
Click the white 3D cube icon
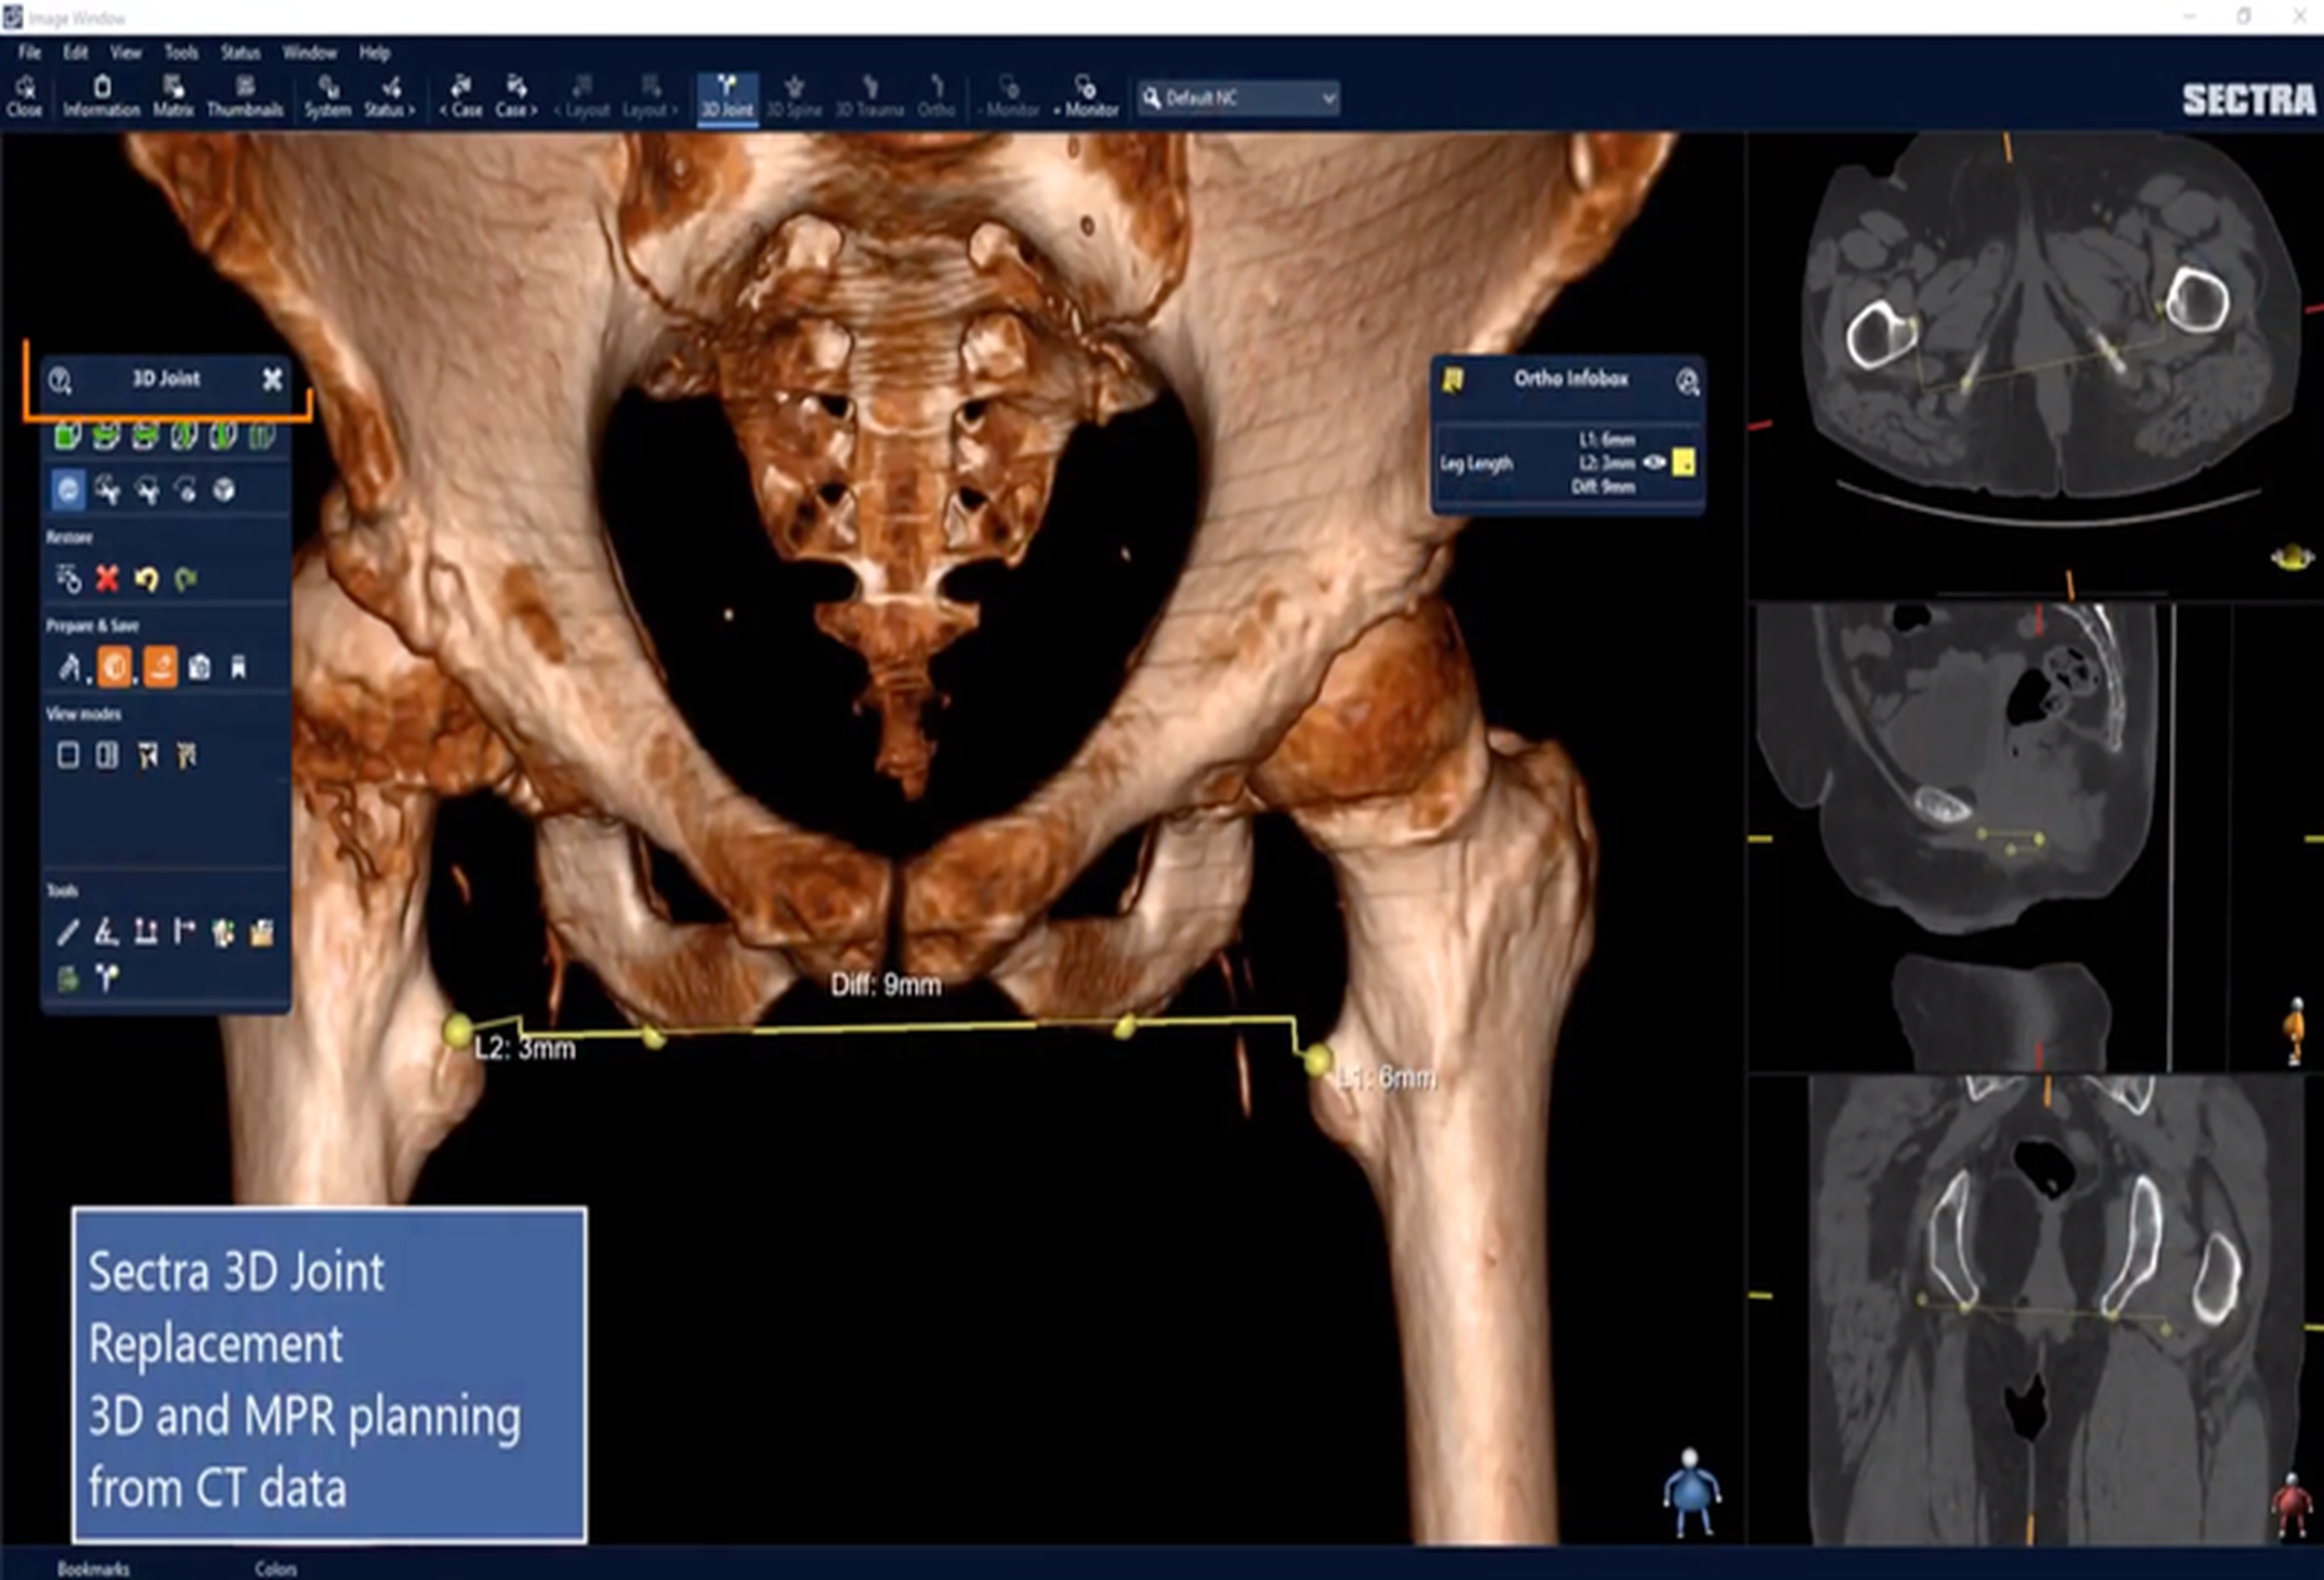225,490
